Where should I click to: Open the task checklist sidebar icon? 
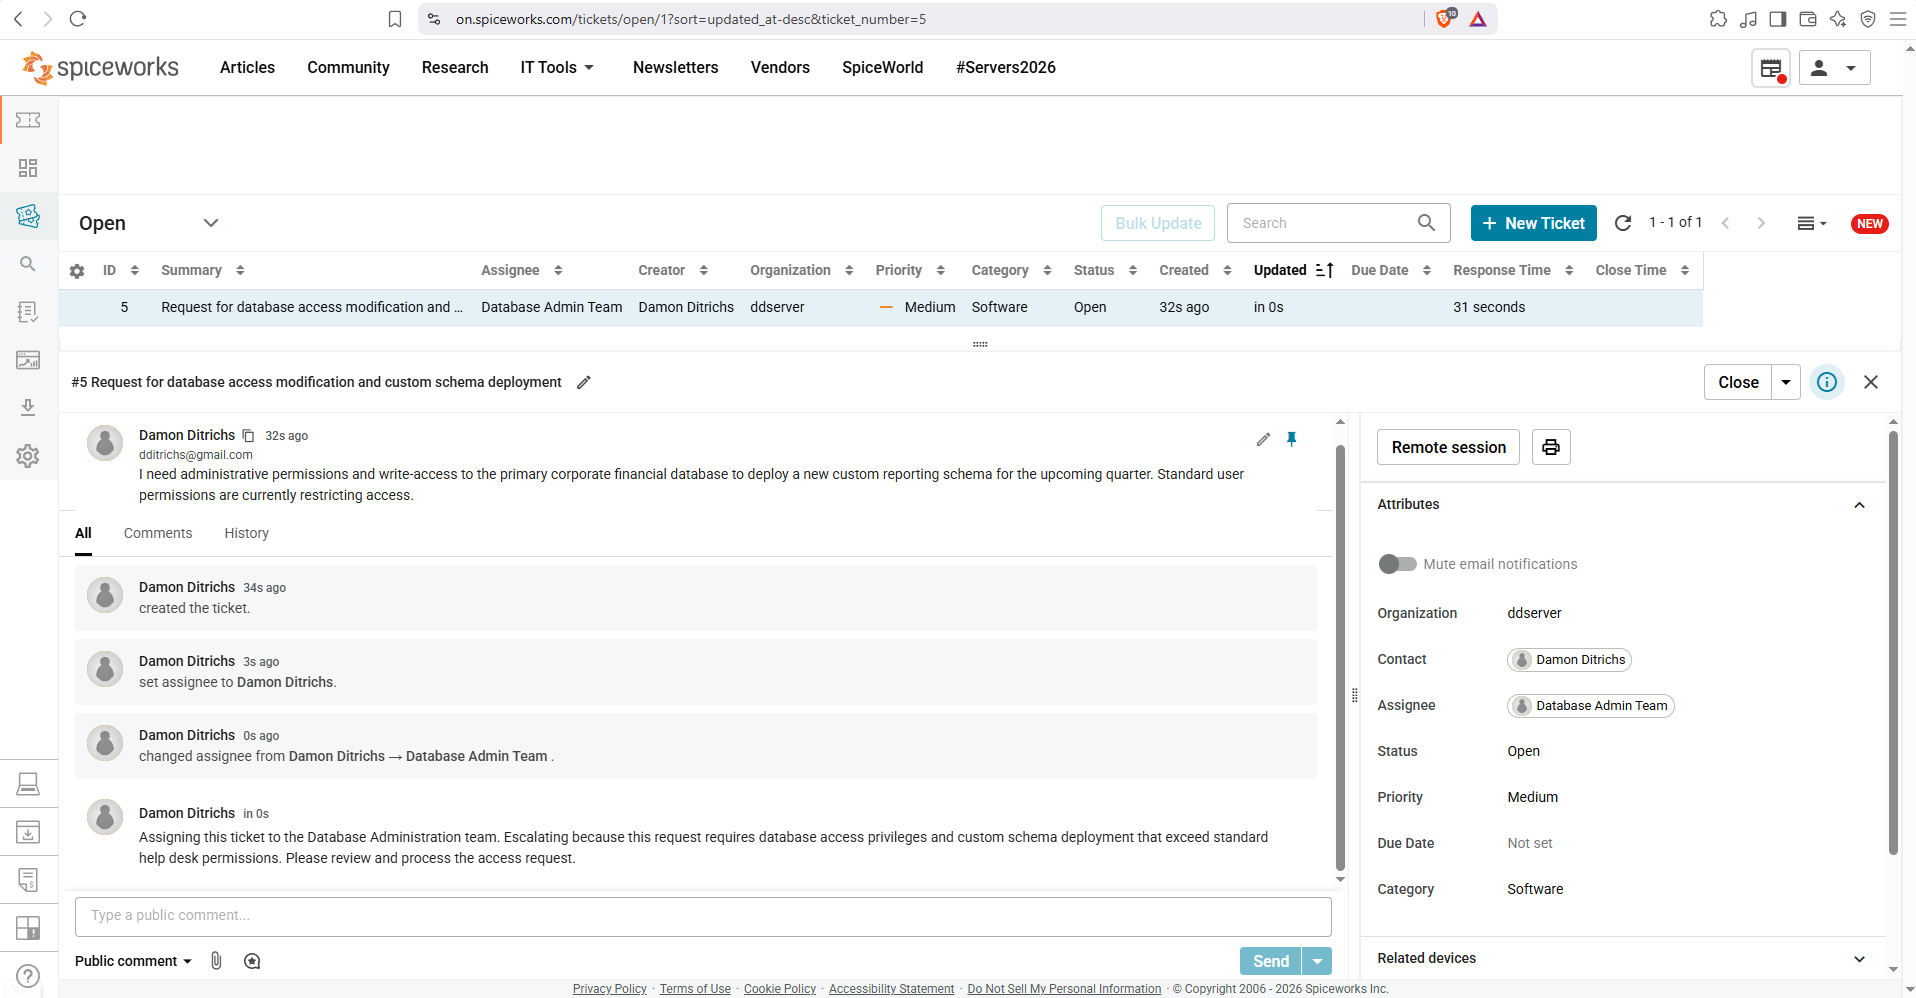tap(28, 312)
